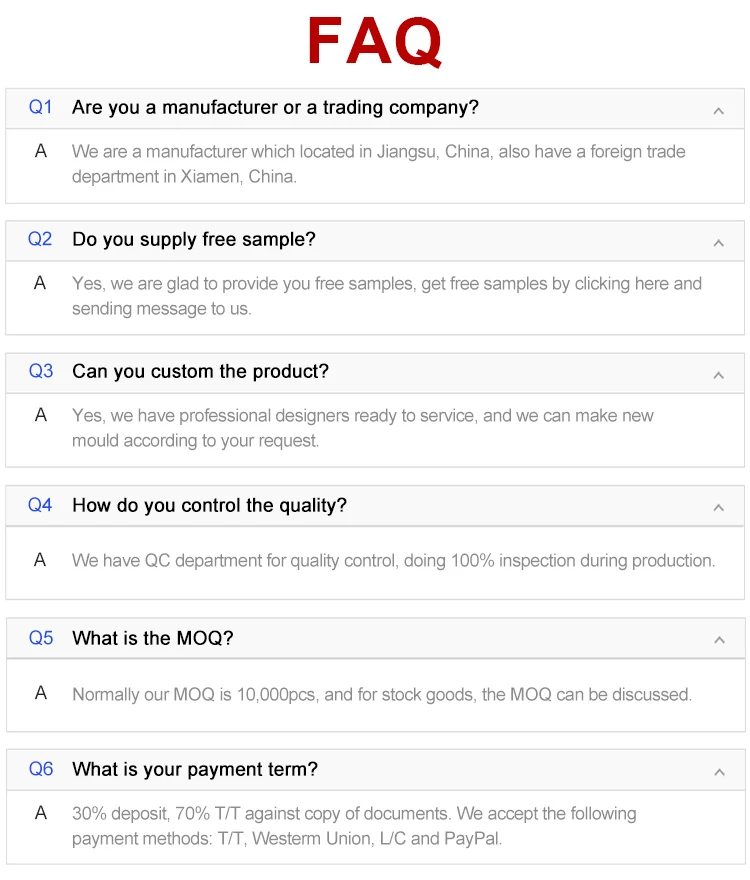Click the Q5 label icon

(41, 637)
